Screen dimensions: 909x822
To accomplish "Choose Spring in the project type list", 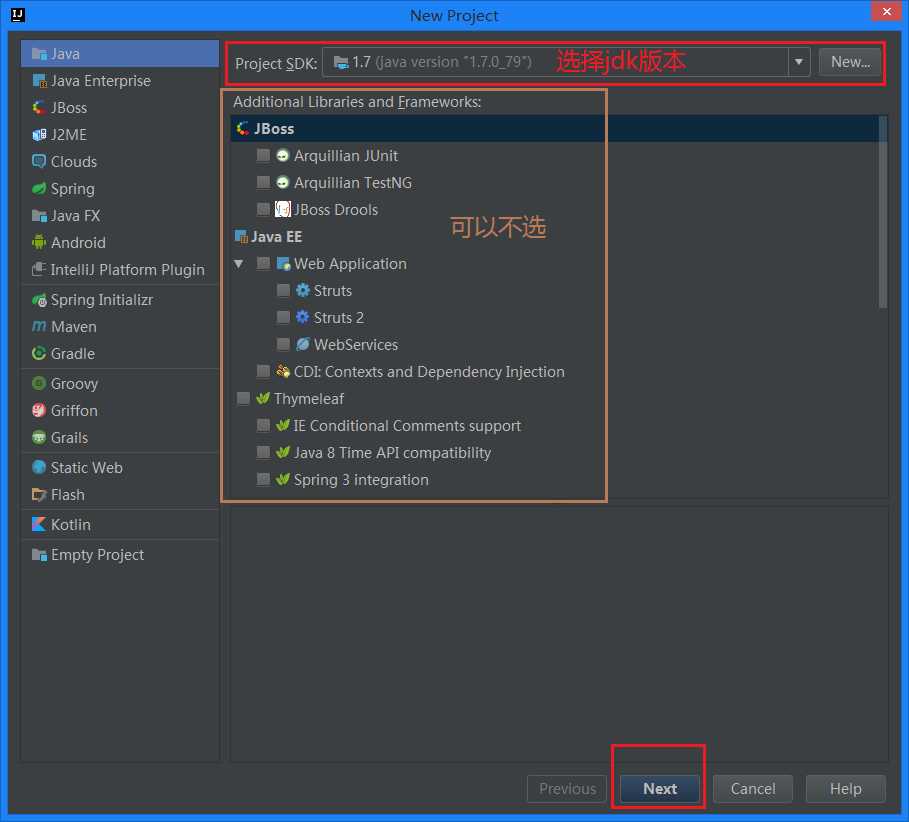I will pyautogui.click(x=119, y=188).
